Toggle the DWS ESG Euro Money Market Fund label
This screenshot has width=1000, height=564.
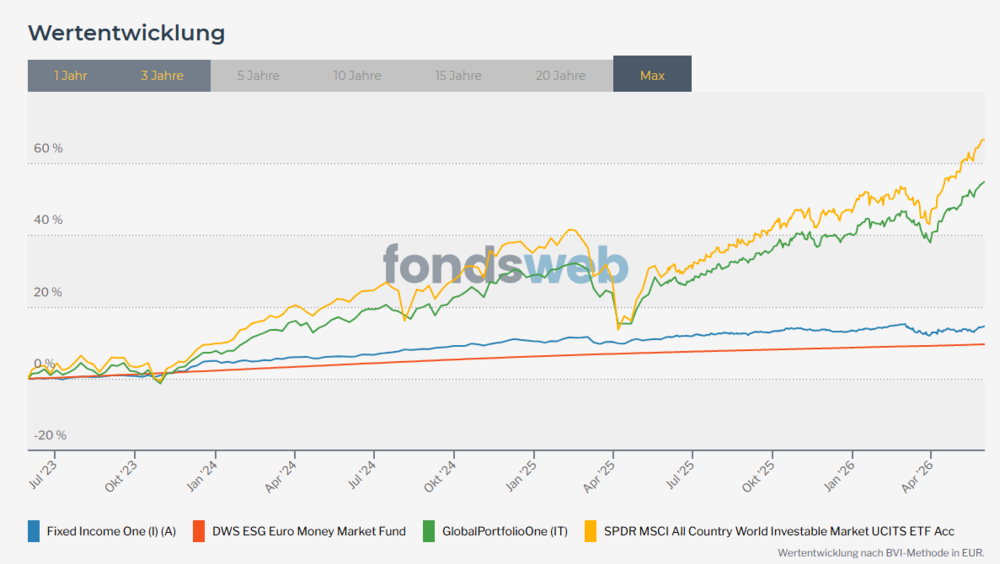pyautogui.click(x=309, y=531)
